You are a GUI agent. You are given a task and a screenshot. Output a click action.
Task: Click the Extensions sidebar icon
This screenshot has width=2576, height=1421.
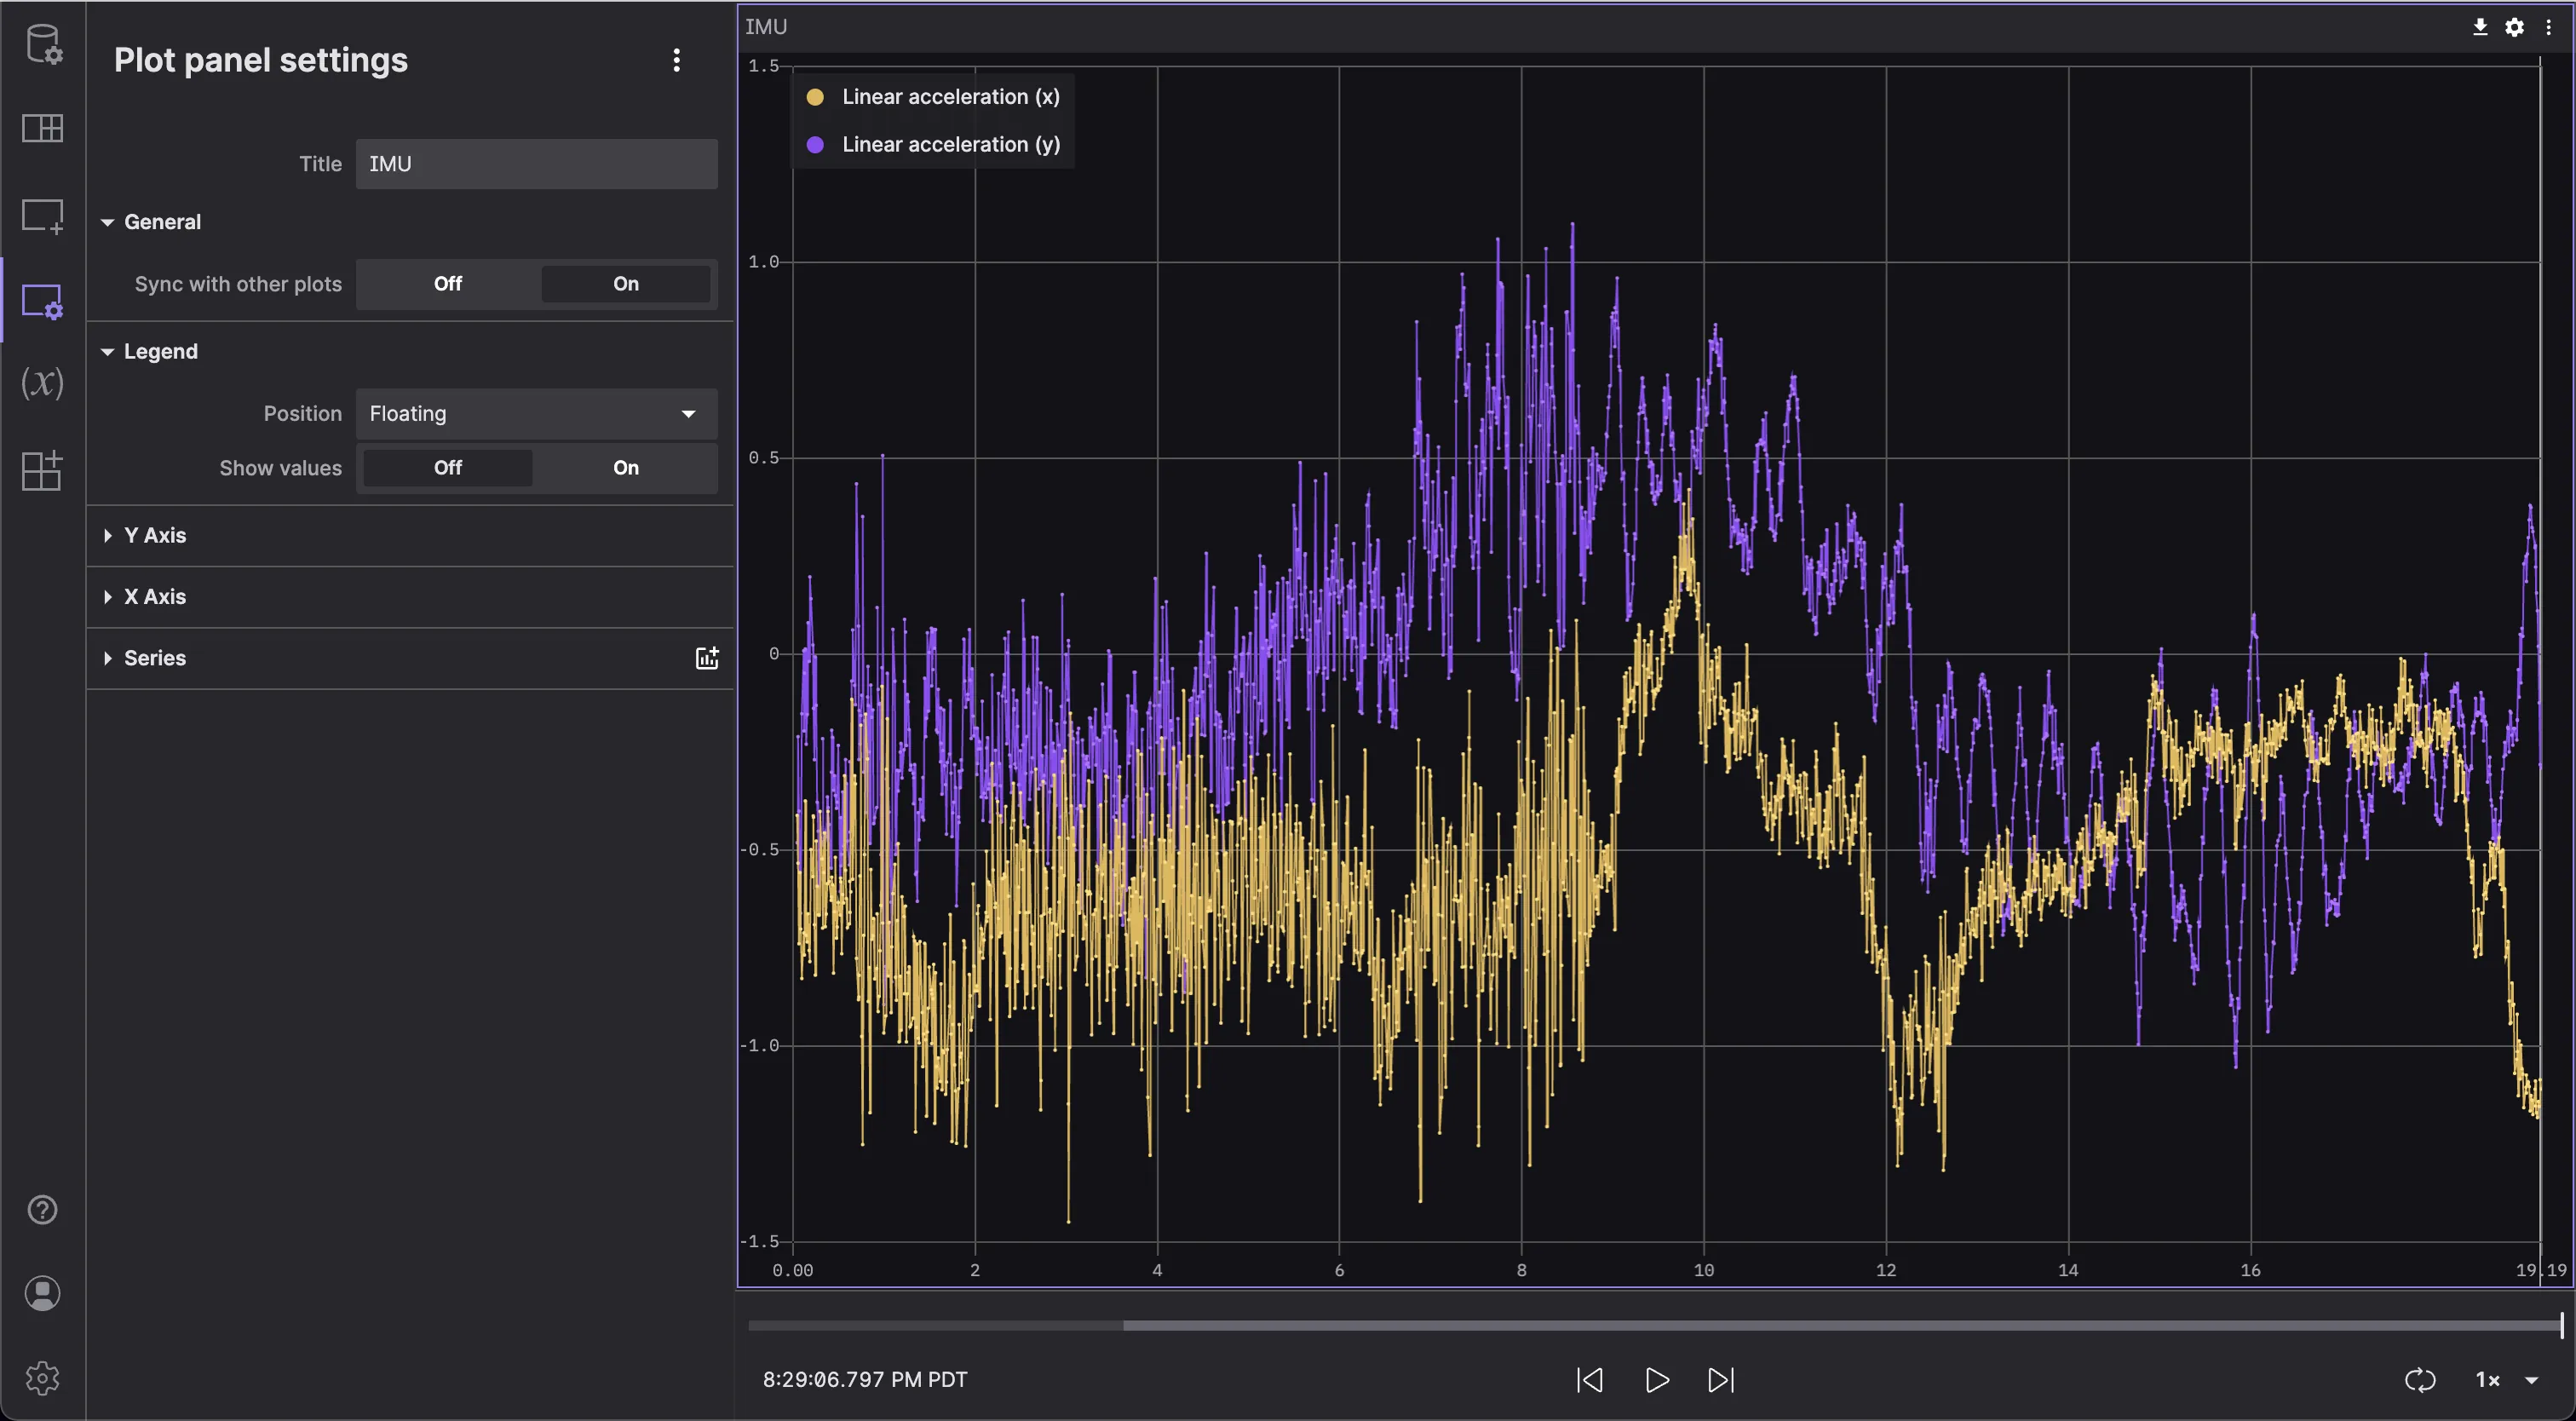click(x=42, y=470)
